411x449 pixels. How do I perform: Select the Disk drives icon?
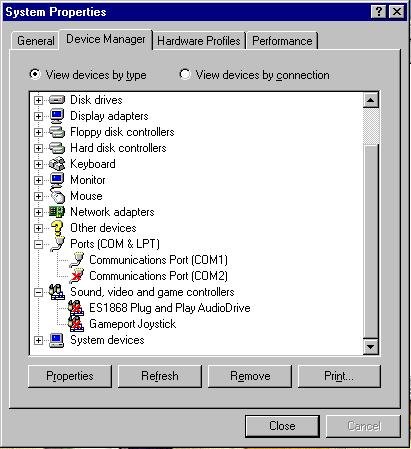point(57,100)
